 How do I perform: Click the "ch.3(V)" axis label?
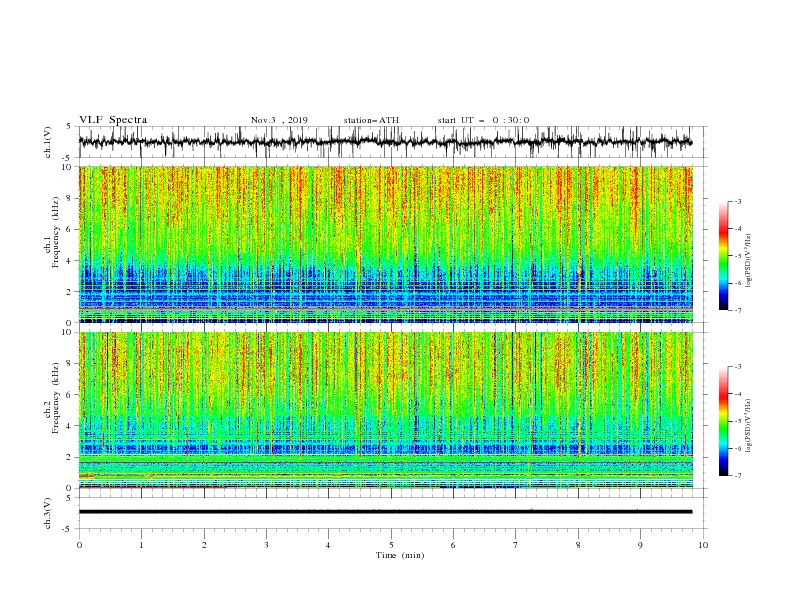(x=48, y=513)
